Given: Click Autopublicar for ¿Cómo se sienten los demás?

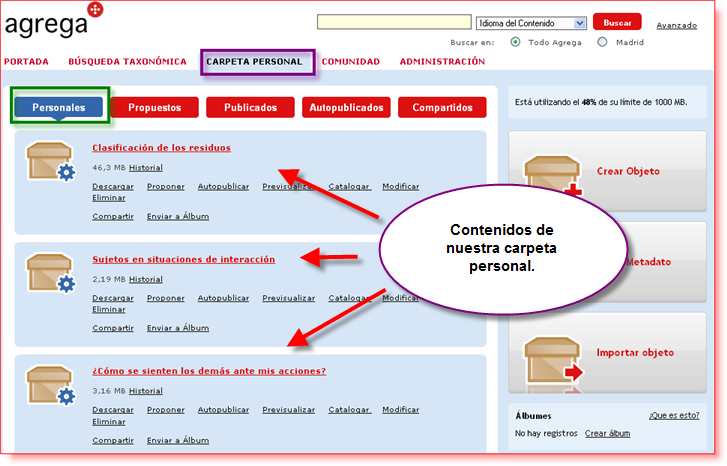Looking at the screenshot, I should coord(223,410).
